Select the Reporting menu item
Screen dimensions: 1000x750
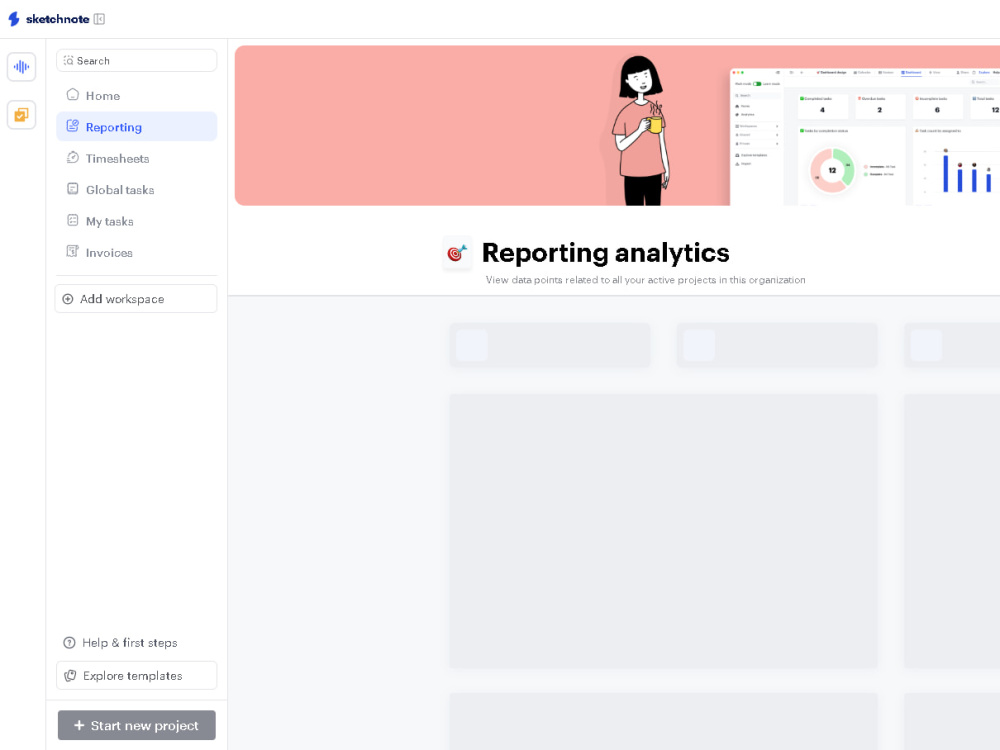(x=136, y=127)
